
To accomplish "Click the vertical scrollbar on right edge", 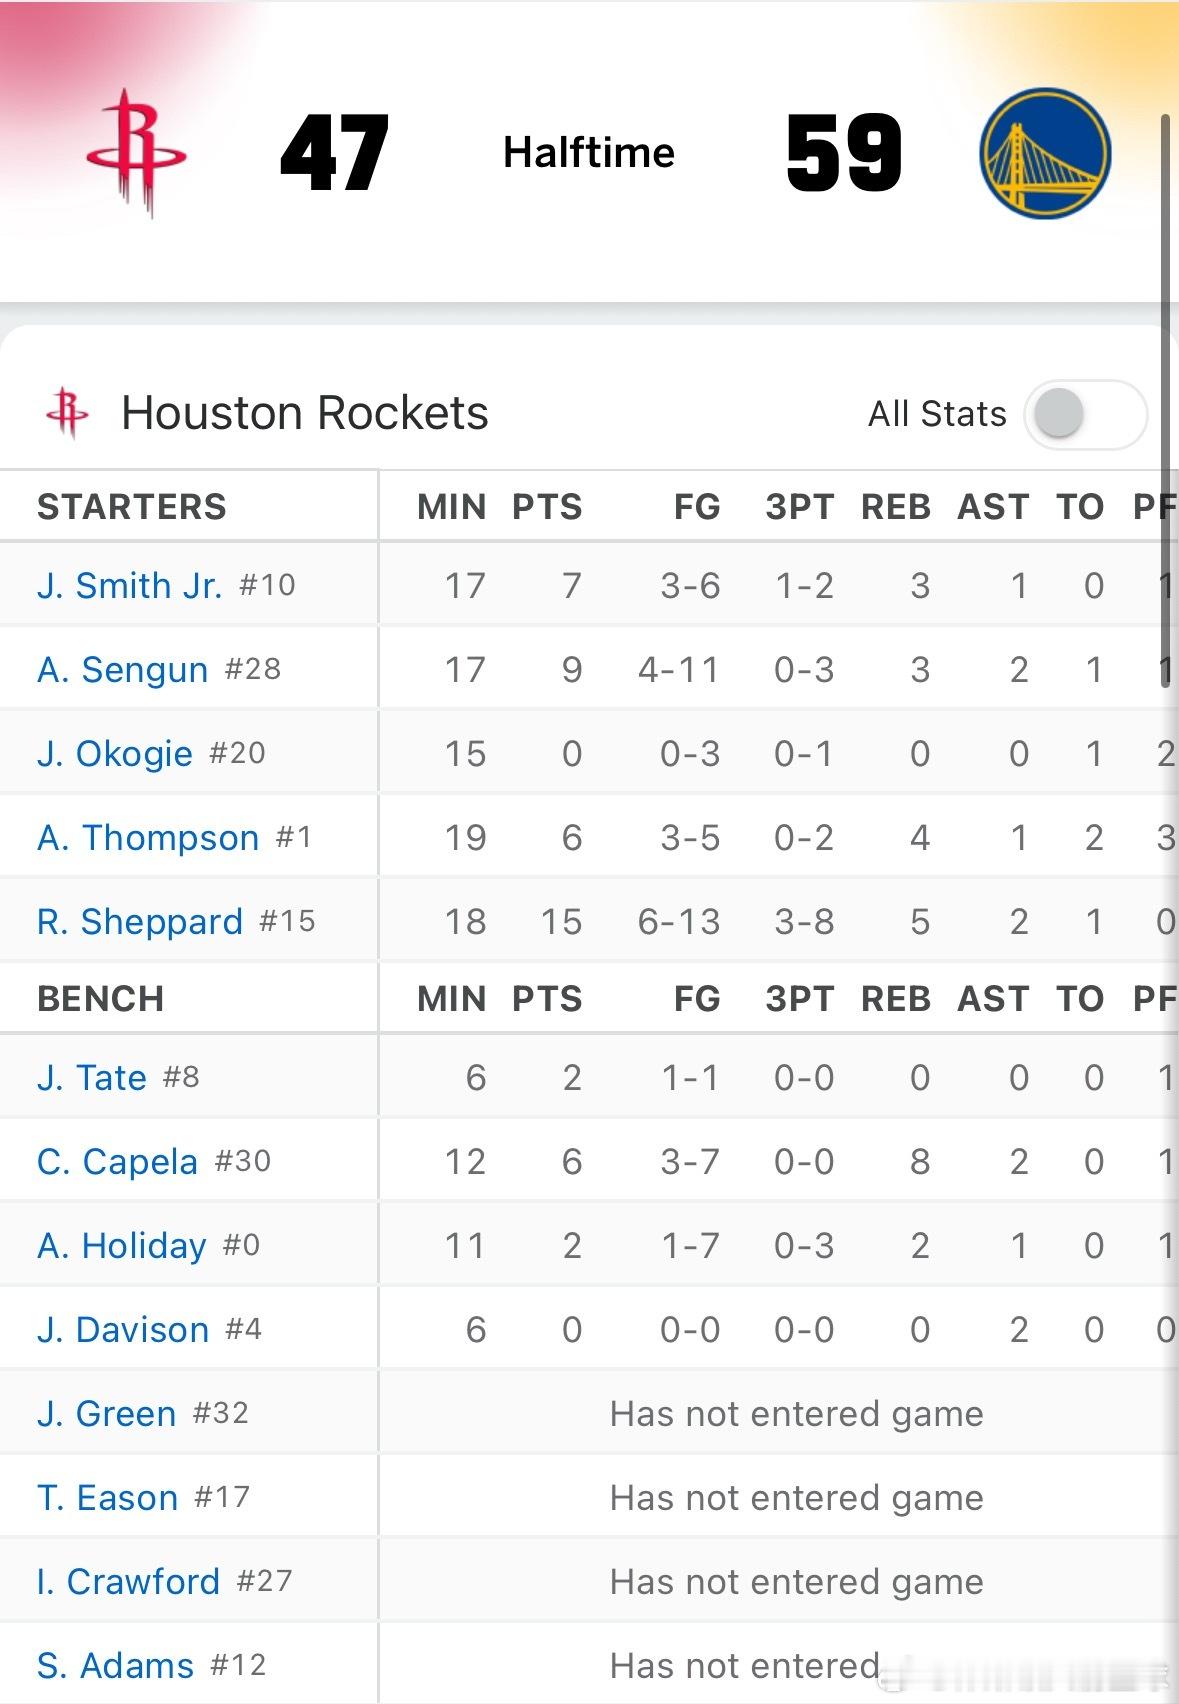I will (1165, 400).
